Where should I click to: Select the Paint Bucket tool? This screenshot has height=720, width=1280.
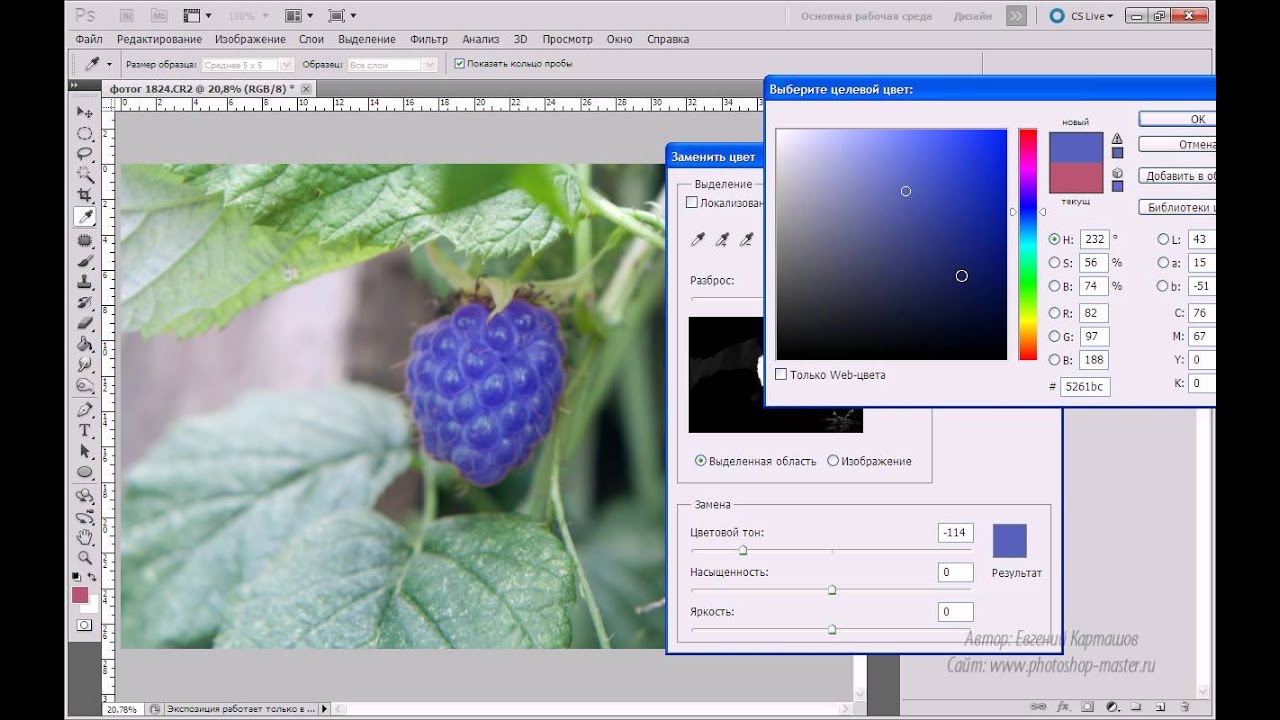85,343
